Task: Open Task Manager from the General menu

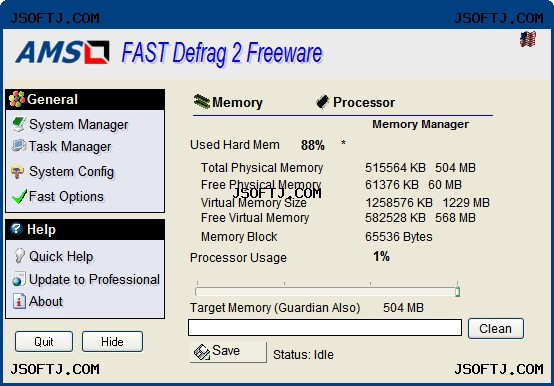Action: (x=61, y=146)
